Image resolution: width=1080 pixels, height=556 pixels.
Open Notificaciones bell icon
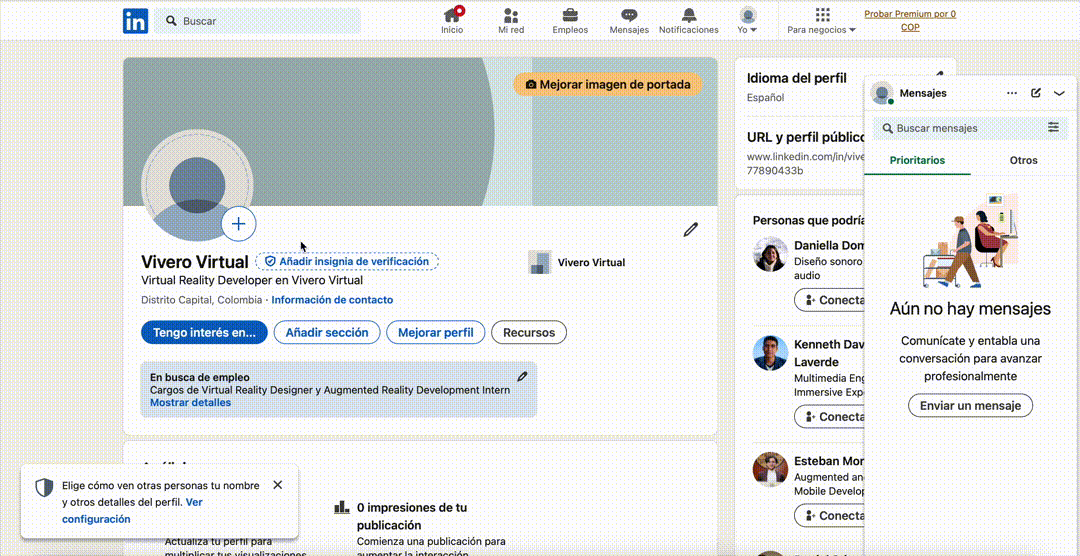click(689, 21)
